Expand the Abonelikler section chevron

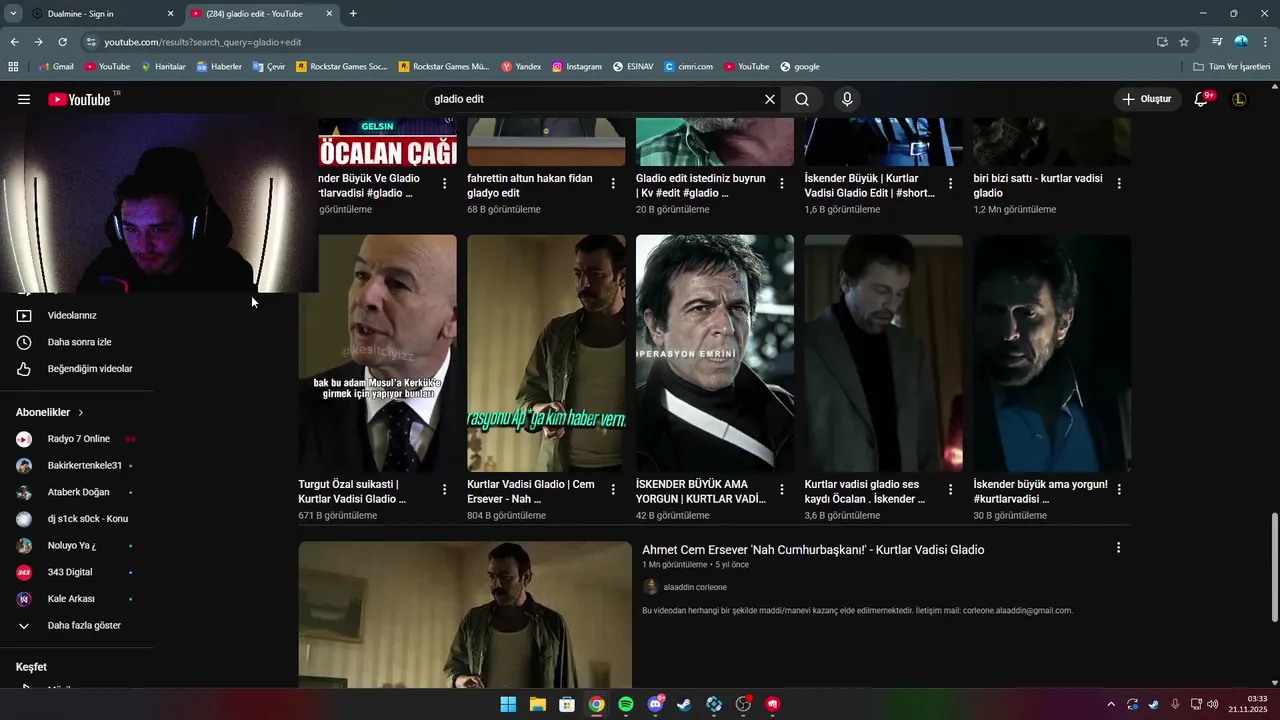(81, 412)
